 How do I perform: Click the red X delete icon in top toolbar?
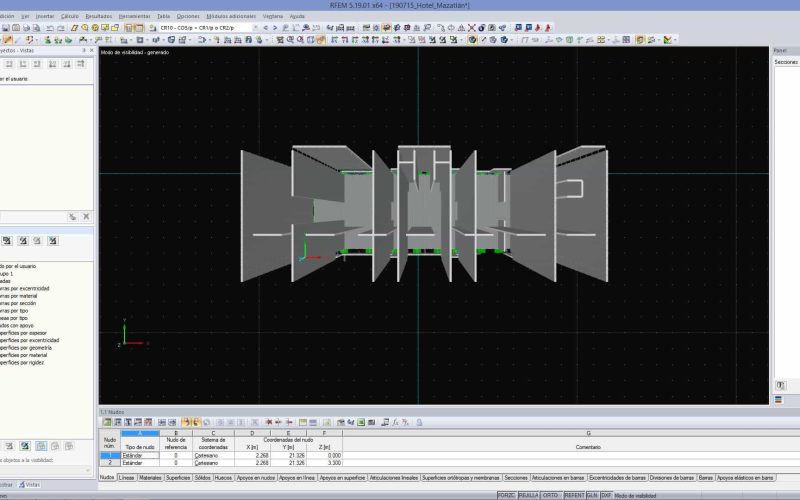pyautogui.click(x=471, y=28)
